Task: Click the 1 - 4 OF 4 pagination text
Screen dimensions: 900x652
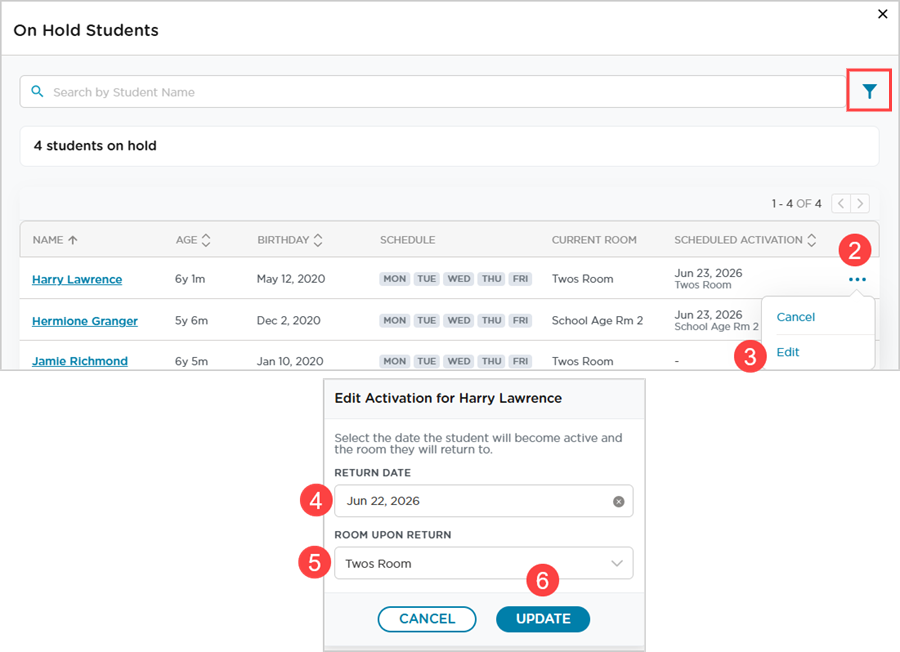Action: coord(796,203)
